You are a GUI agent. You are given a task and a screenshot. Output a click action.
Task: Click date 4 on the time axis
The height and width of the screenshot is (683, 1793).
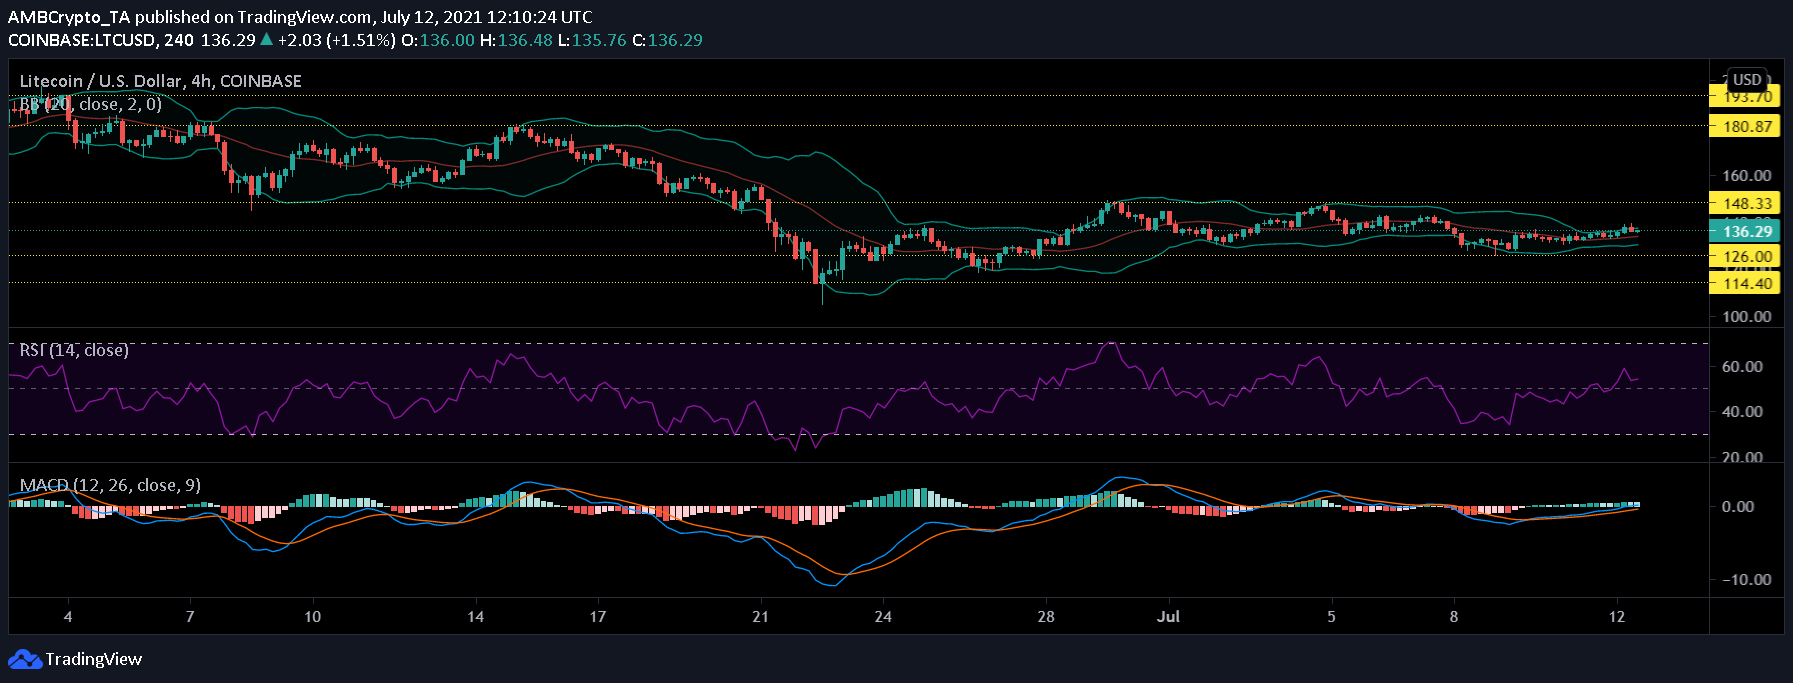click(68, 616)
